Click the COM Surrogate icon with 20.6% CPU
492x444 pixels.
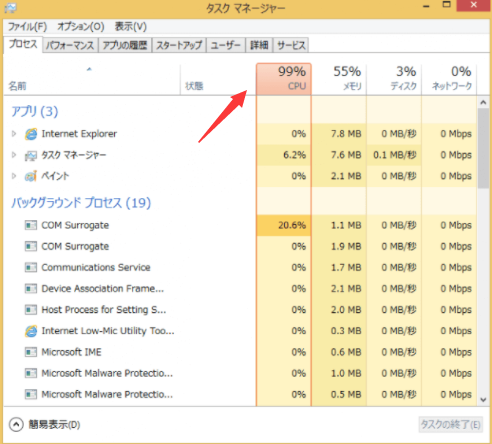point(31,225)
